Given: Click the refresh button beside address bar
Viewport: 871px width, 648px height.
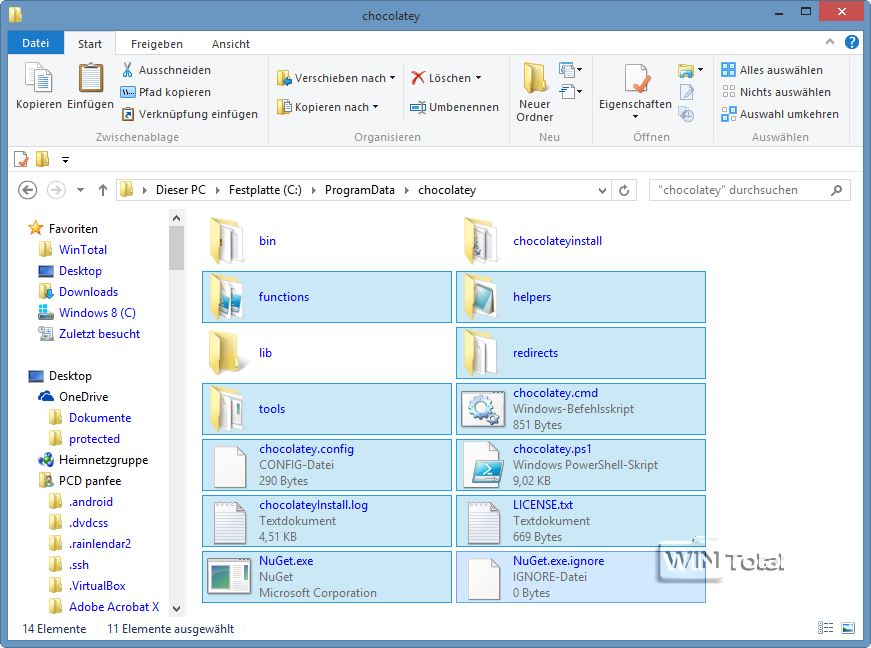Looking at the screenshot, I should (x=625, y=190).
